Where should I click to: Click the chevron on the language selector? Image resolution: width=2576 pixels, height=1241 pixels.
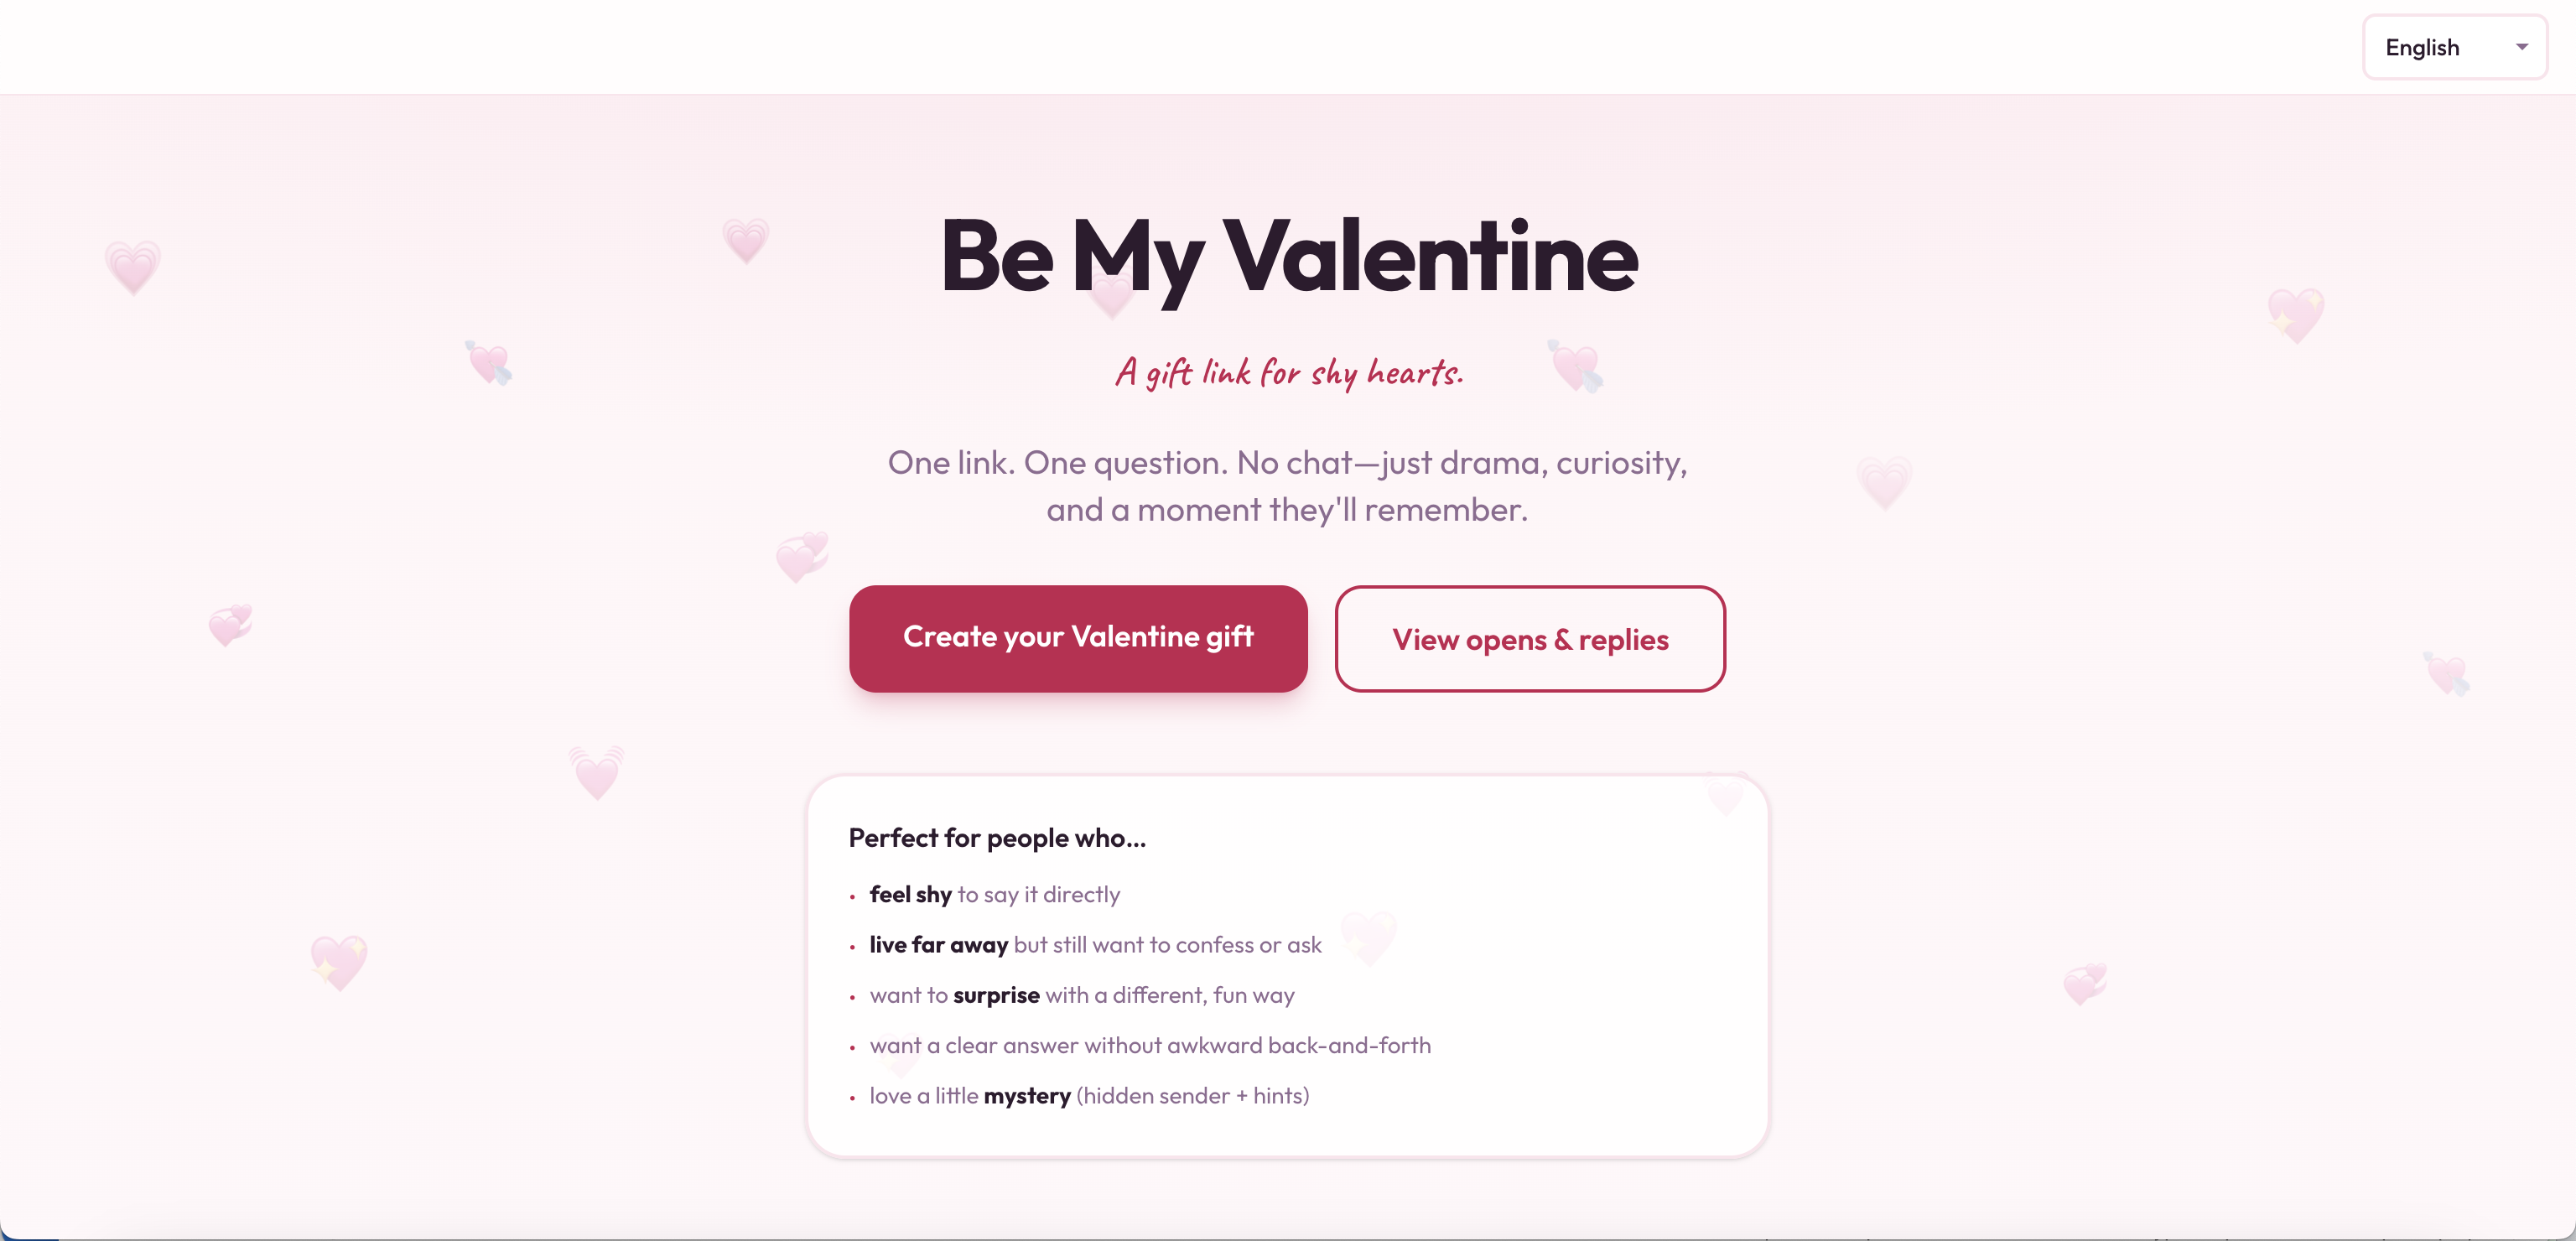pos(2523,46)
